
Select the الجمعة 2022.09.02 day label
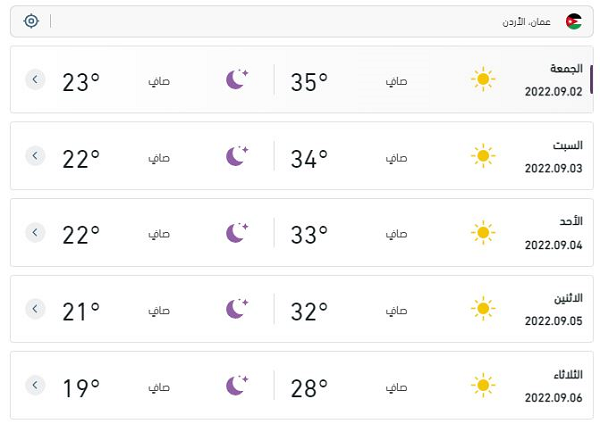[x=553, y=79]
